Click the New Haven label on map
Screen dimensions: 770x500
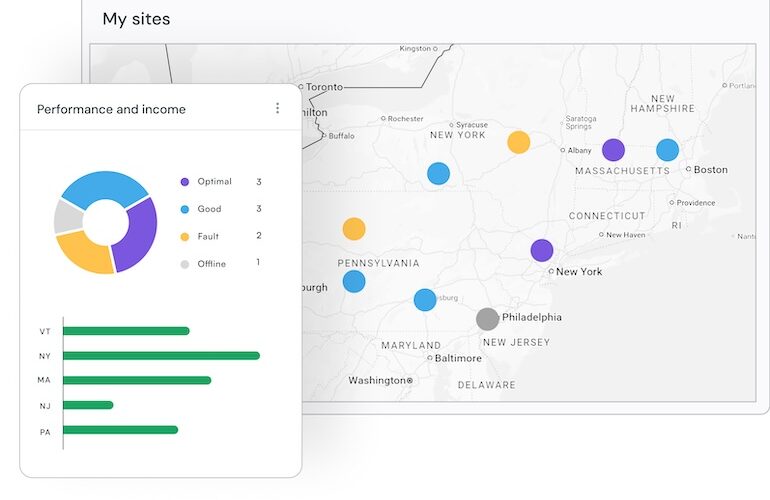626,235
